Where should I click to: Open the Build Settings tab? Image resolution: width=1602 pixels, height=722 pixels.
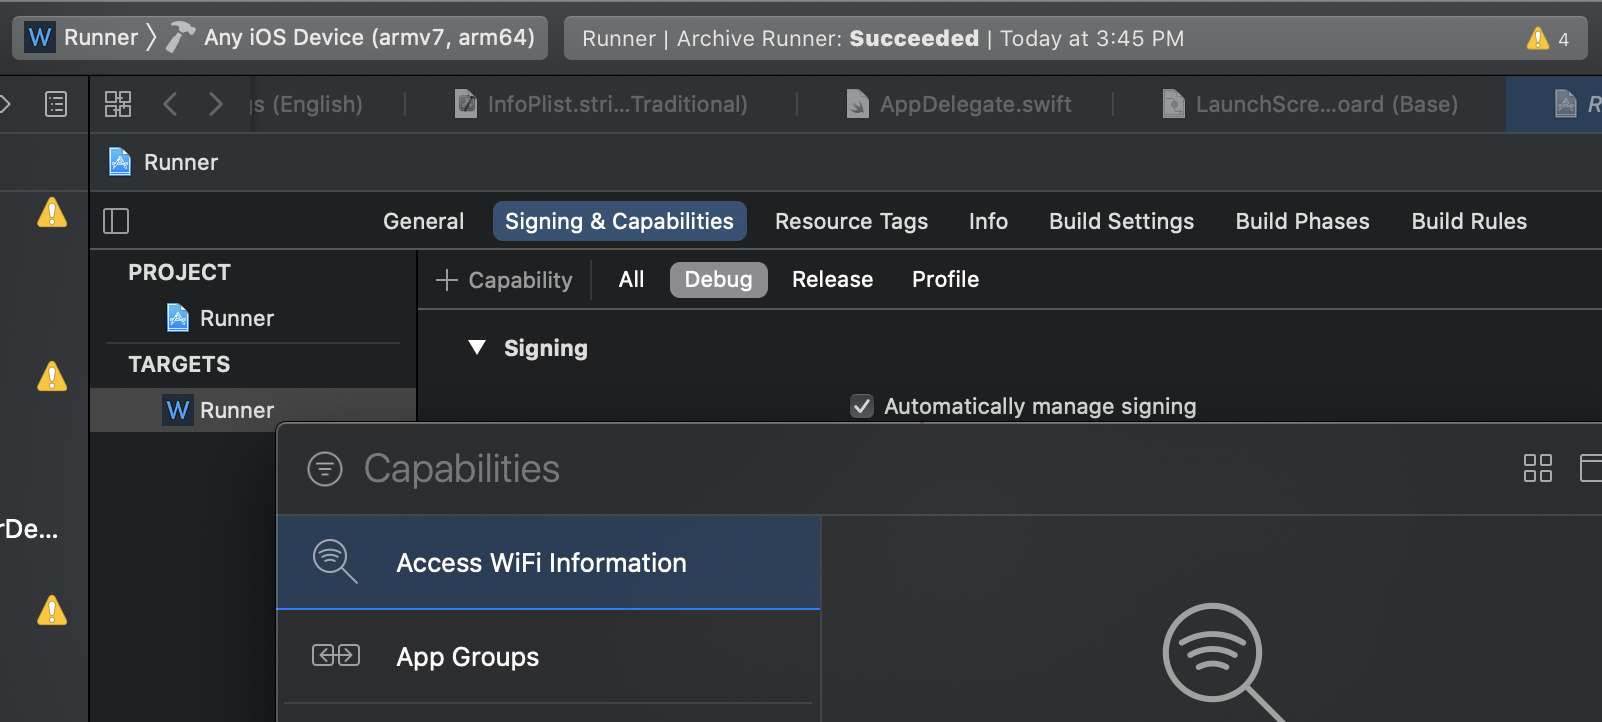[x=1121, y=221]
